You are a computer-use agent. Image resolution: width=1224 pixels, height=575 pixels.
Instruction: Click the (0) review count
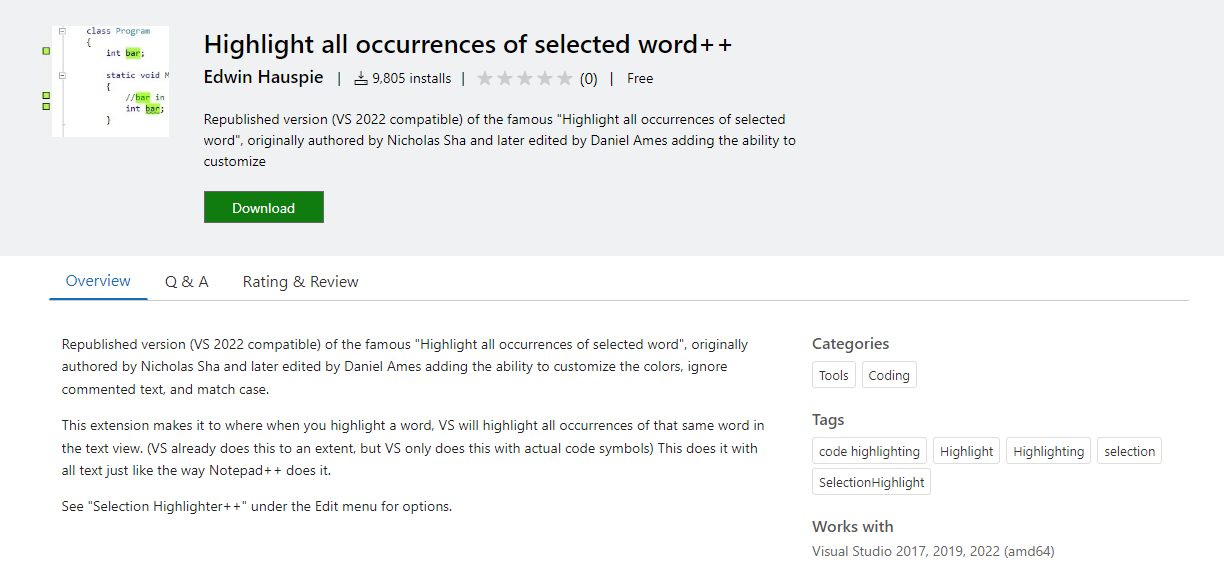click(x=589, y=78)
